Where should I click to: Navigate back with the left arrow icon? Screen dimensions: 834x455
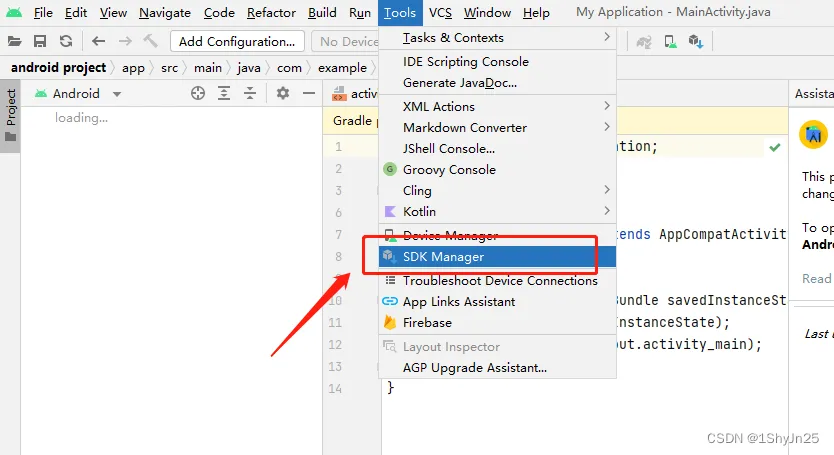point(98,41)
